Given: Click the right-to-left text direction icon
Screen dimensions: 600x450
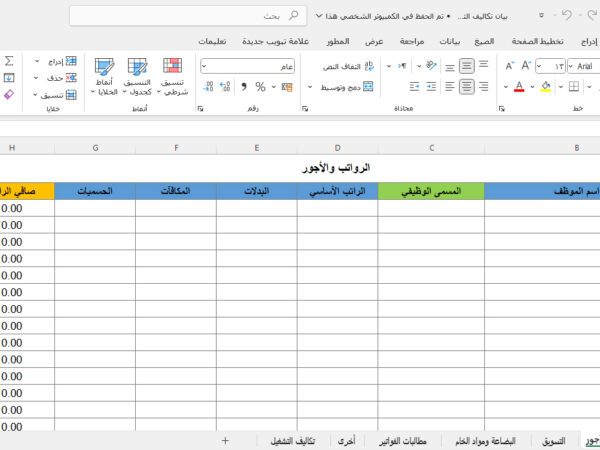Looking at the screenshot, I should click(x=402, y=66).
